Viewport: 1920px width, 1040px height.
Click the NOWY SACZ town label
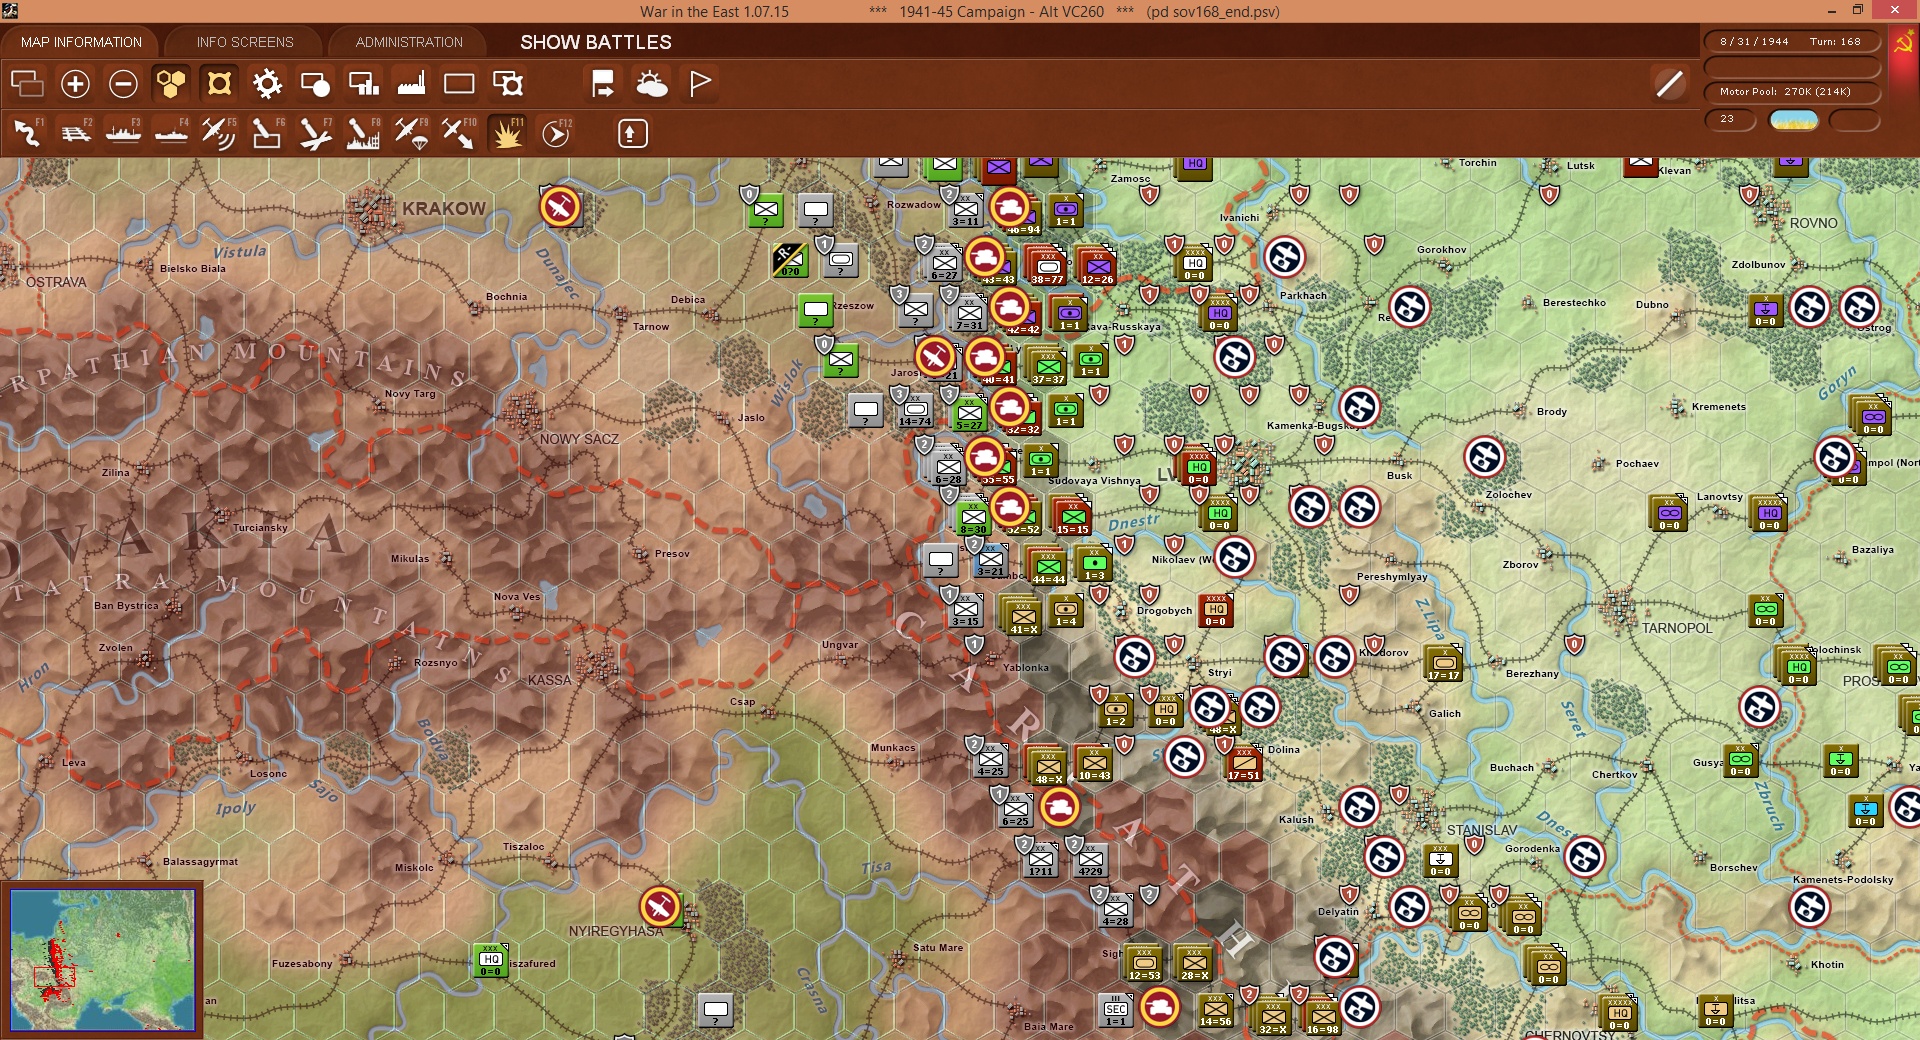point(579,439)
